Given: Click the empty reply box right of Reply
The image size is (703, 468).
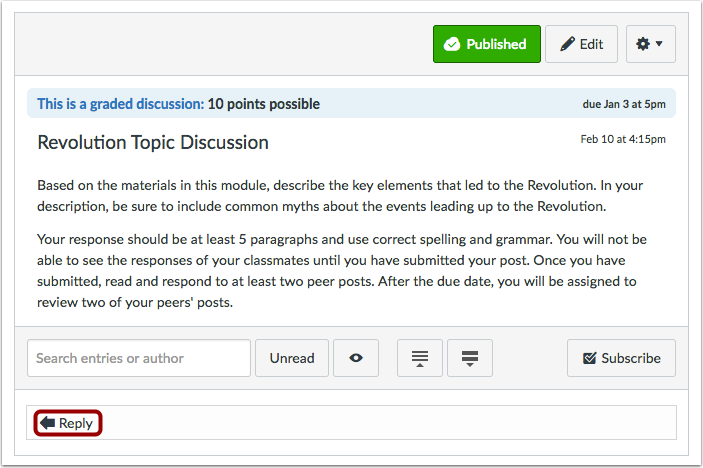Looking at the screenshot, I should point(390,423).
